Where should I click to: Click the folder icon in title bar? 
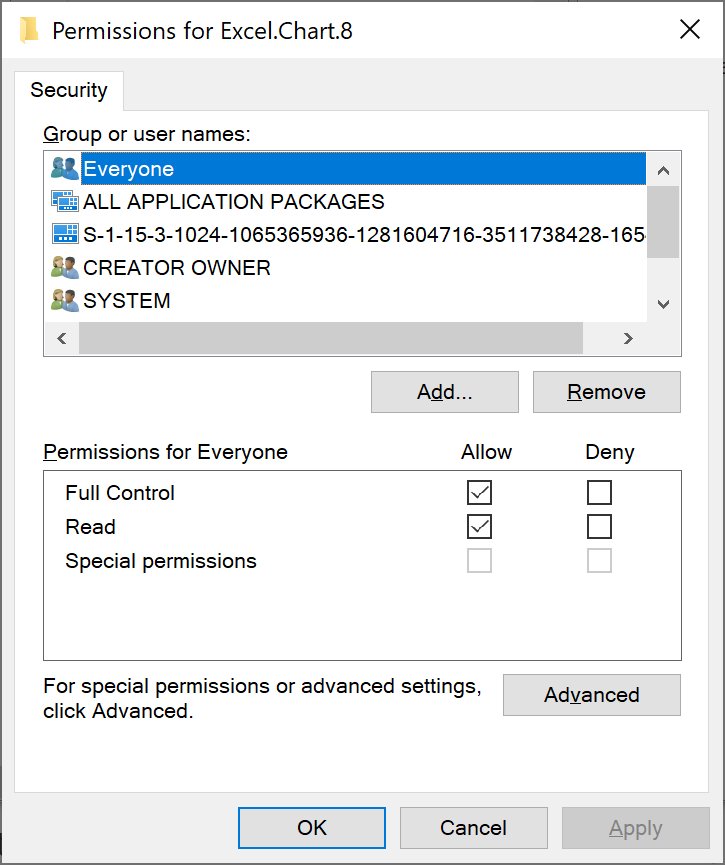[29, 30]
